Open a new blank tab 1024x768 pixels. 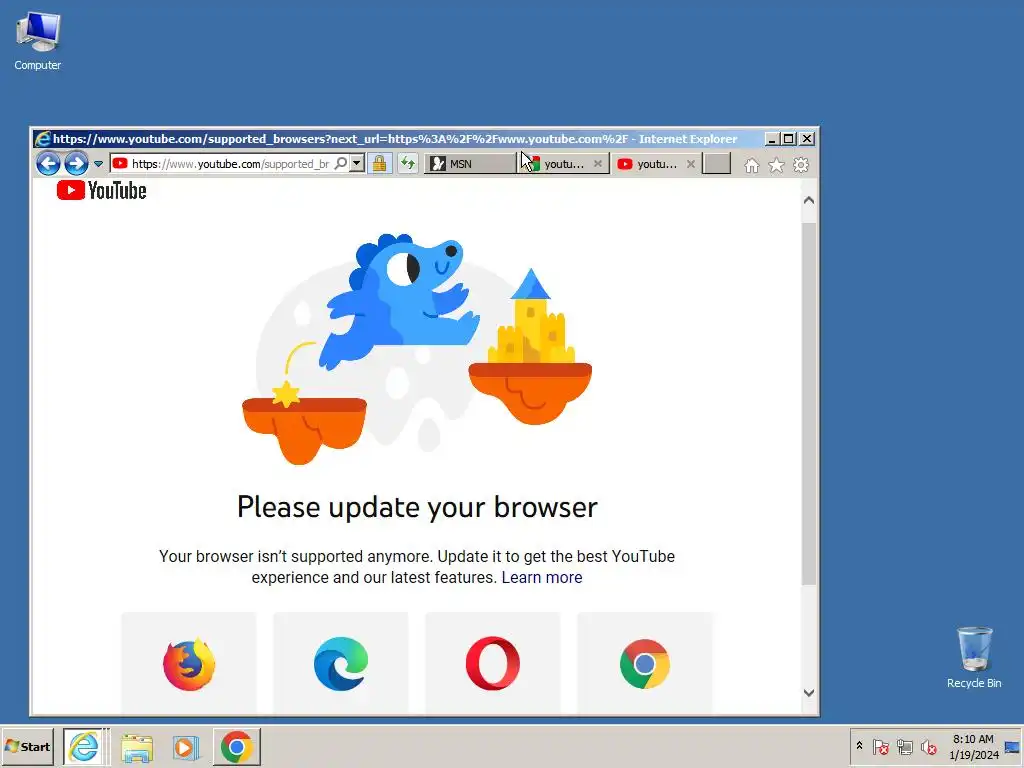pos(716,163)
